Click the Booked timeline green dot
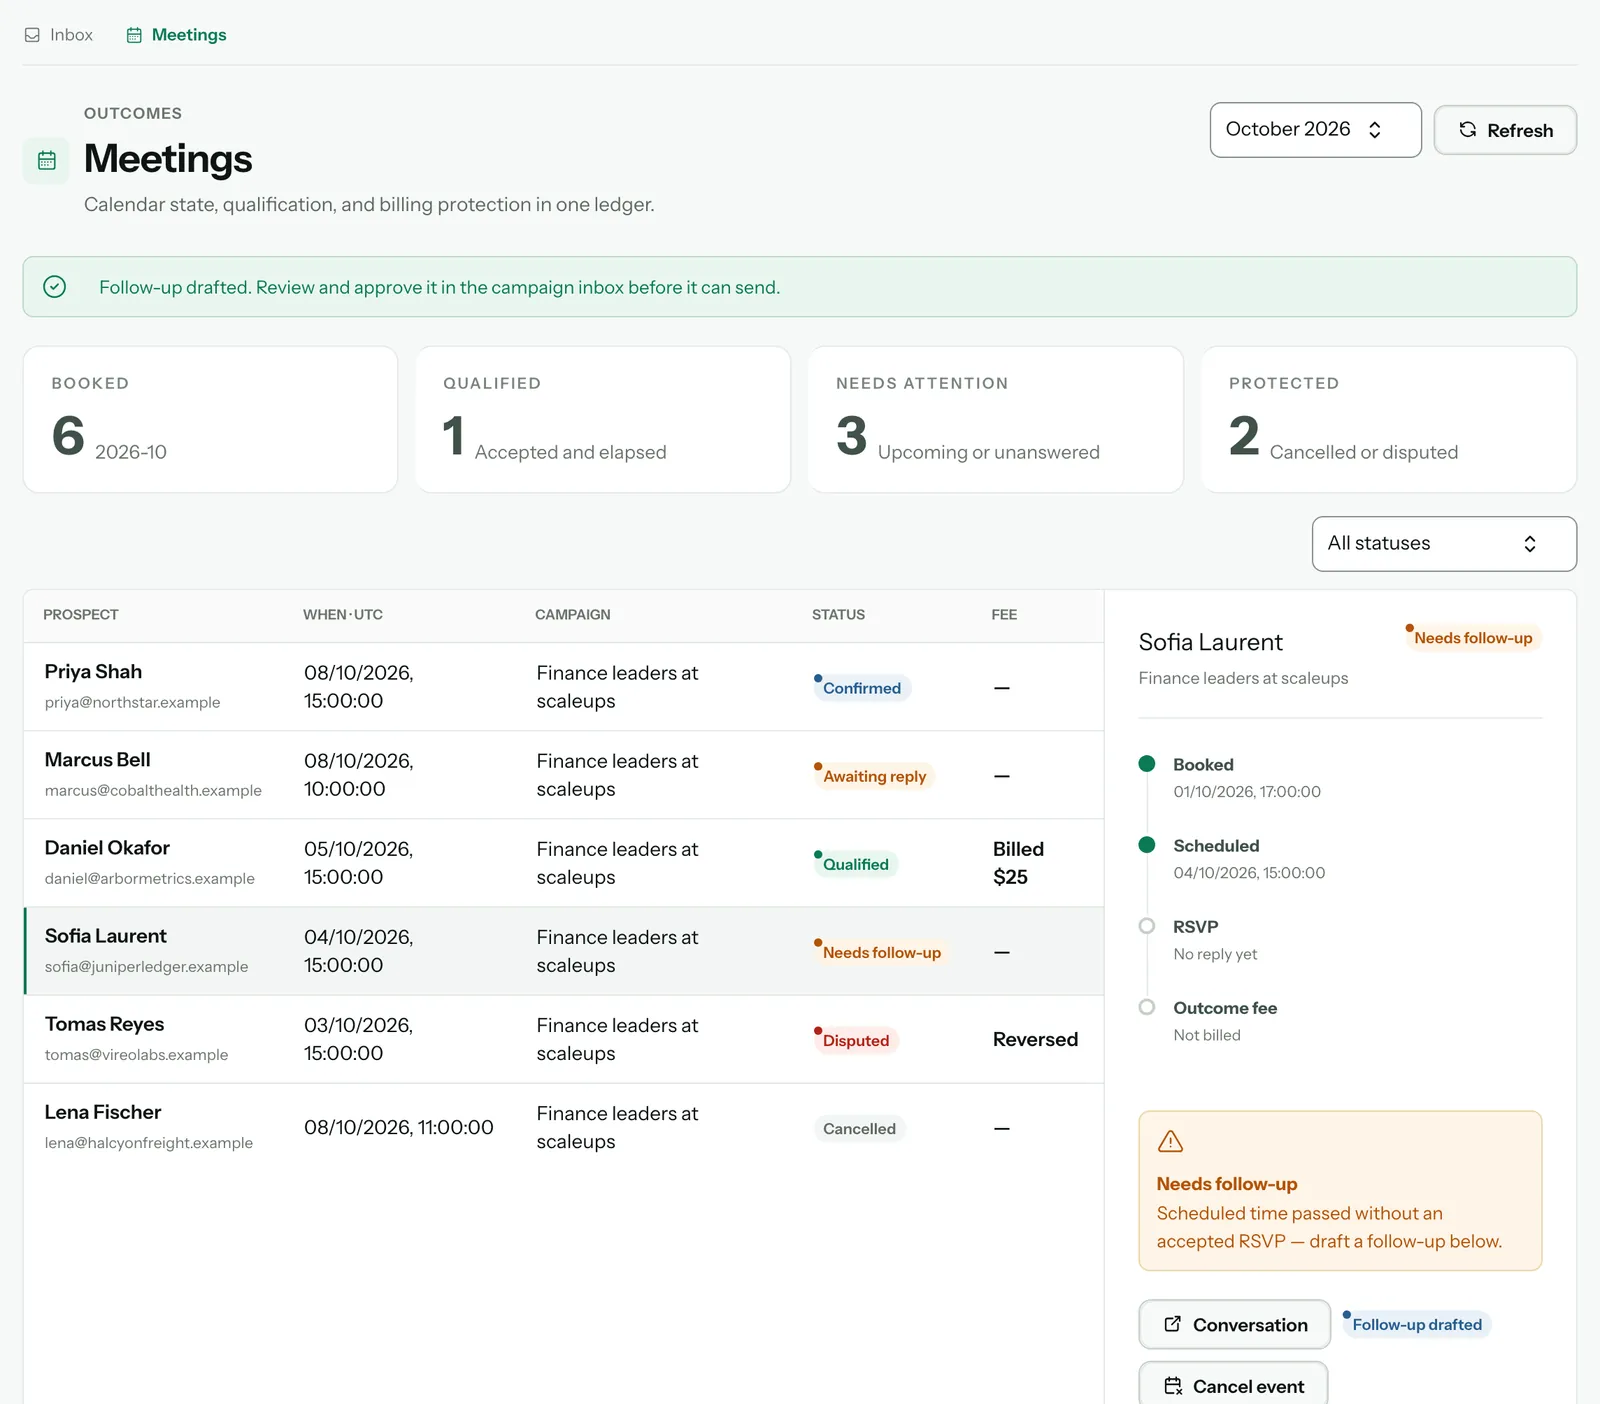 point(1147,764)
